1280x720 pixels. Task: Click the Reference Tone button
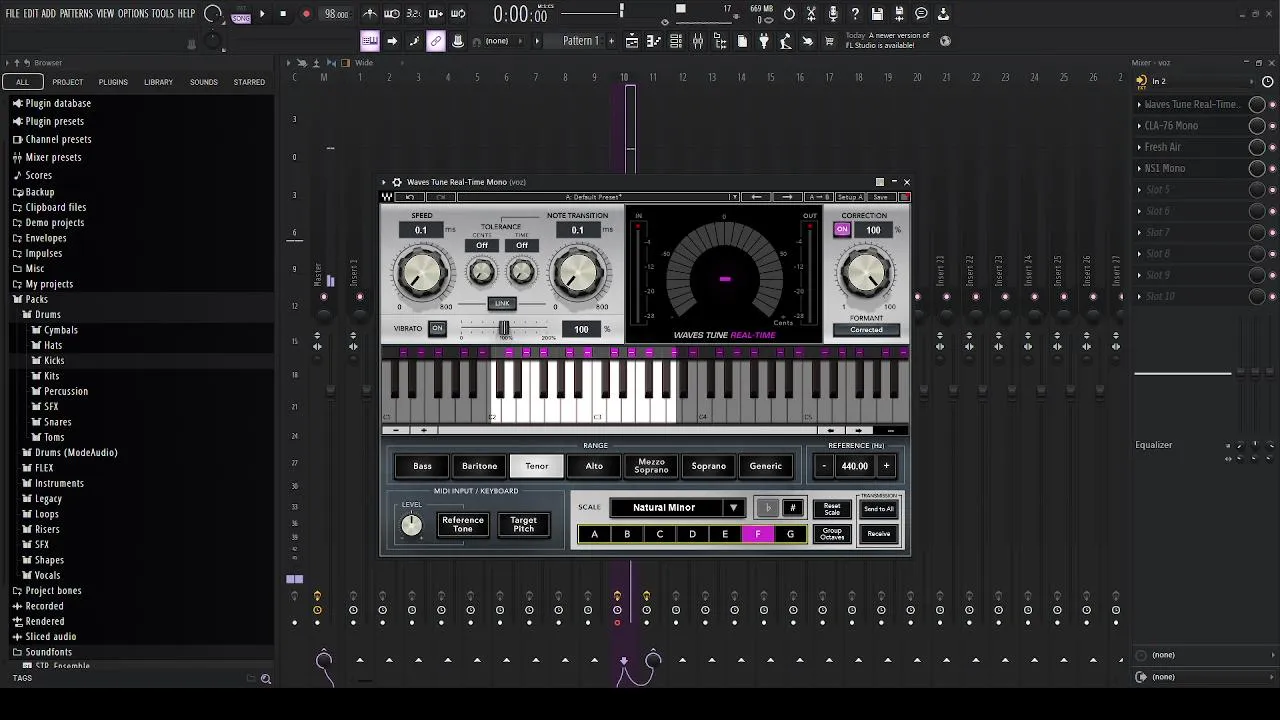(463, 525)
